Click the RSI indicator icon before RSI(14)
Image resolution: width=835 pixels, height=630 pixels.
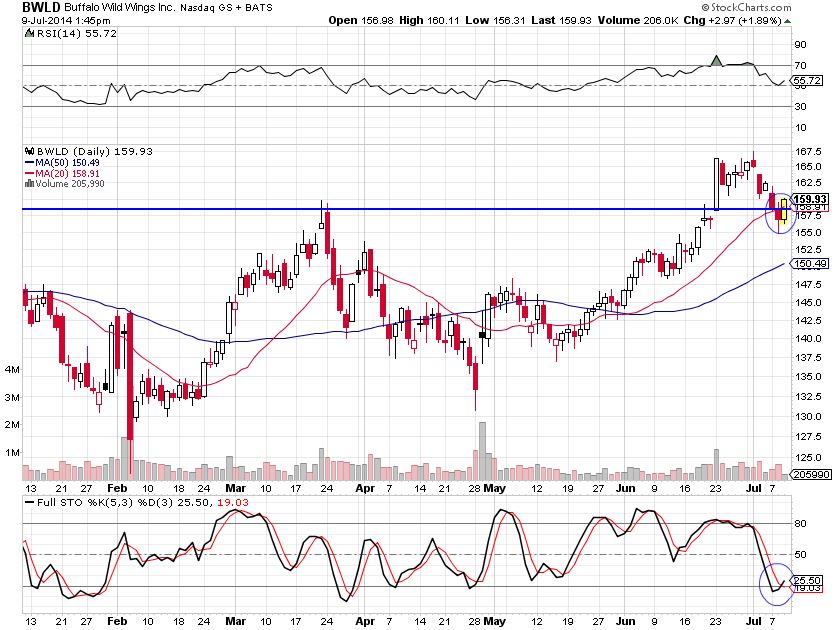(x=30, y=34)
